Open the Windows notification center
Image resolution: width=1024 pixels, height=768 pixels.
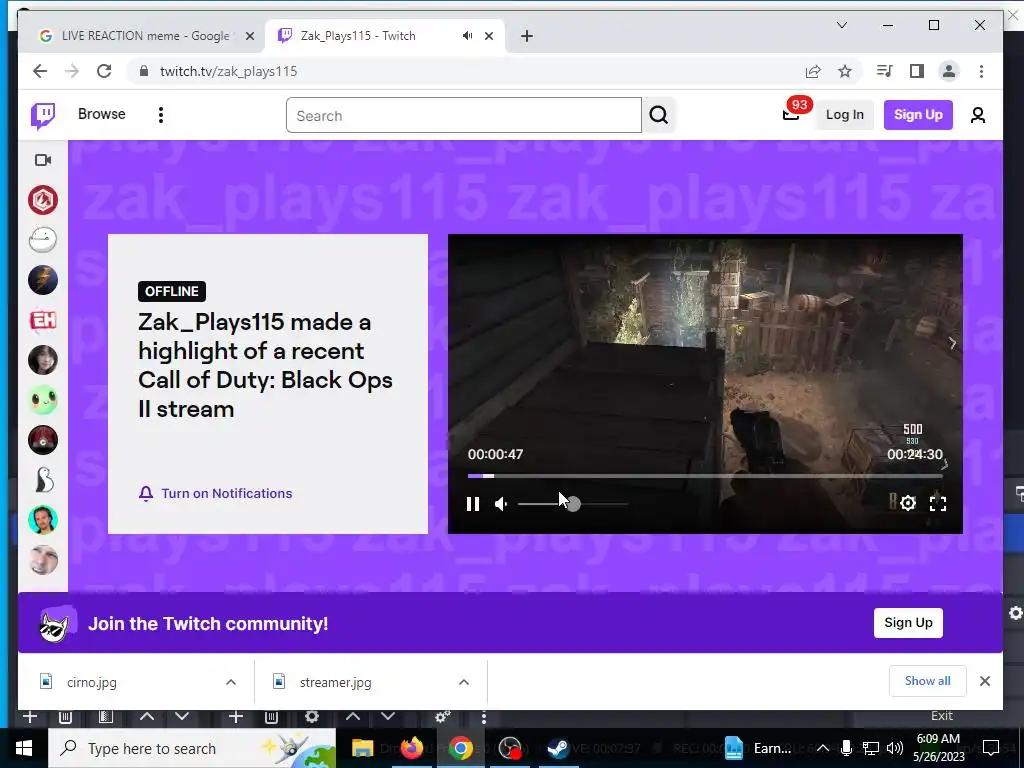click(x=991, y=748)
